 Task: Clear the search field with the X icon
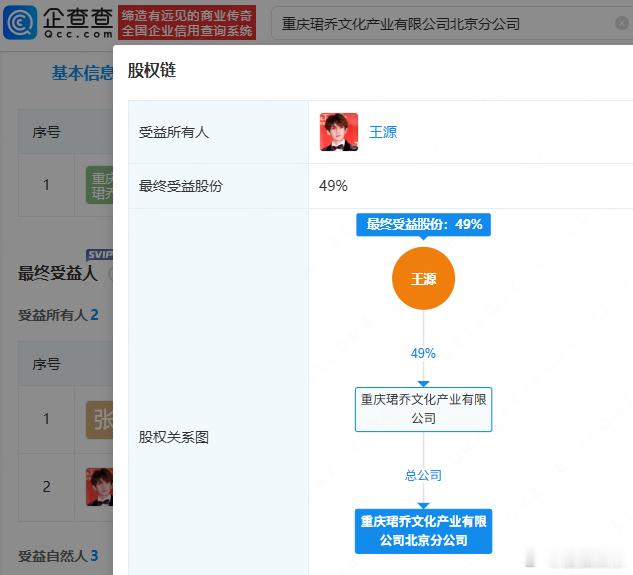[x=622, y=23]
